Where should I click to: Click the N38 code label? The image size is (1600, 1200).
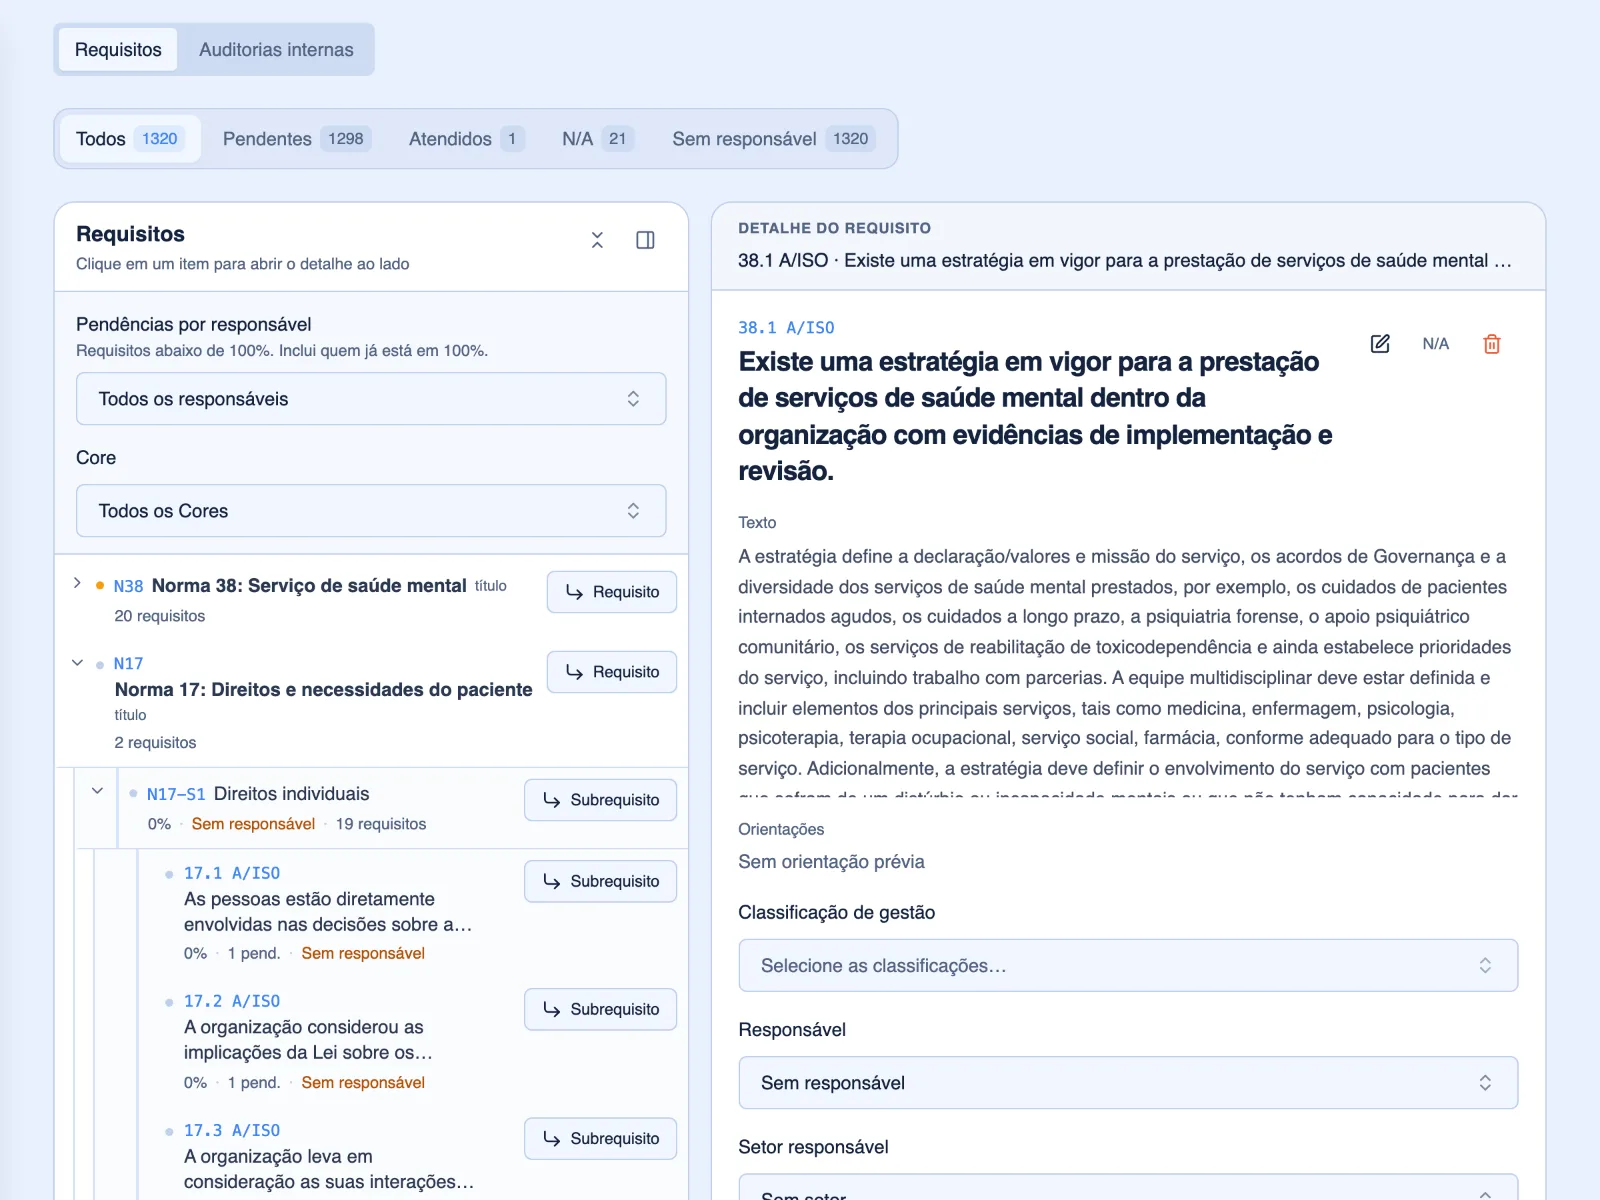pos(128,586)
